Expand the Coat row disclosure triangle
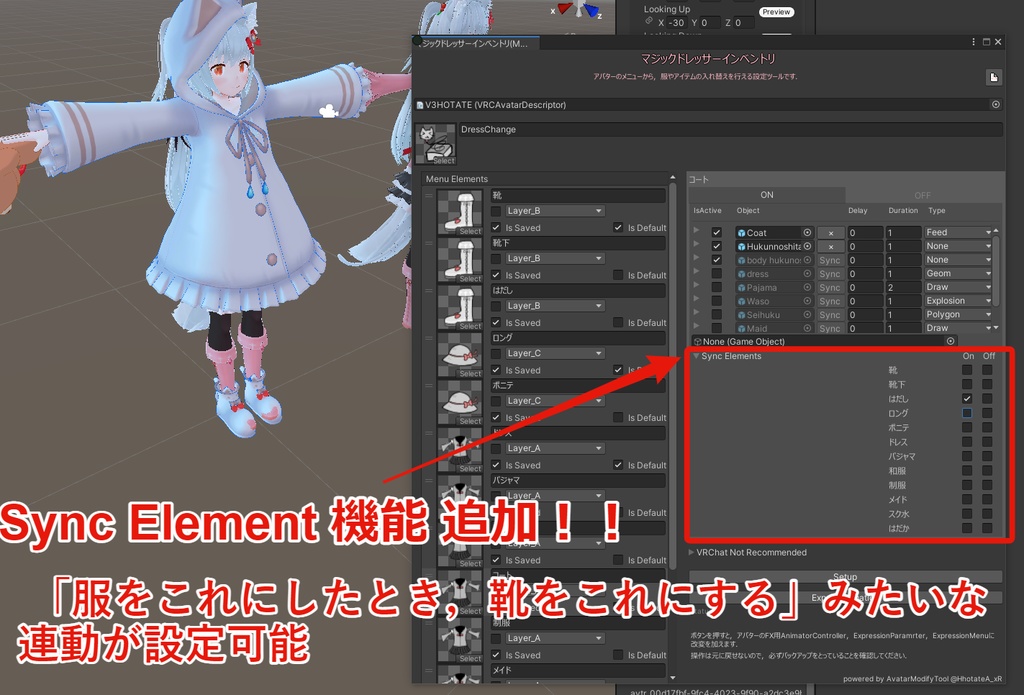The width and height of the screenshot is (1024, 695). click(x=697, y=231)
